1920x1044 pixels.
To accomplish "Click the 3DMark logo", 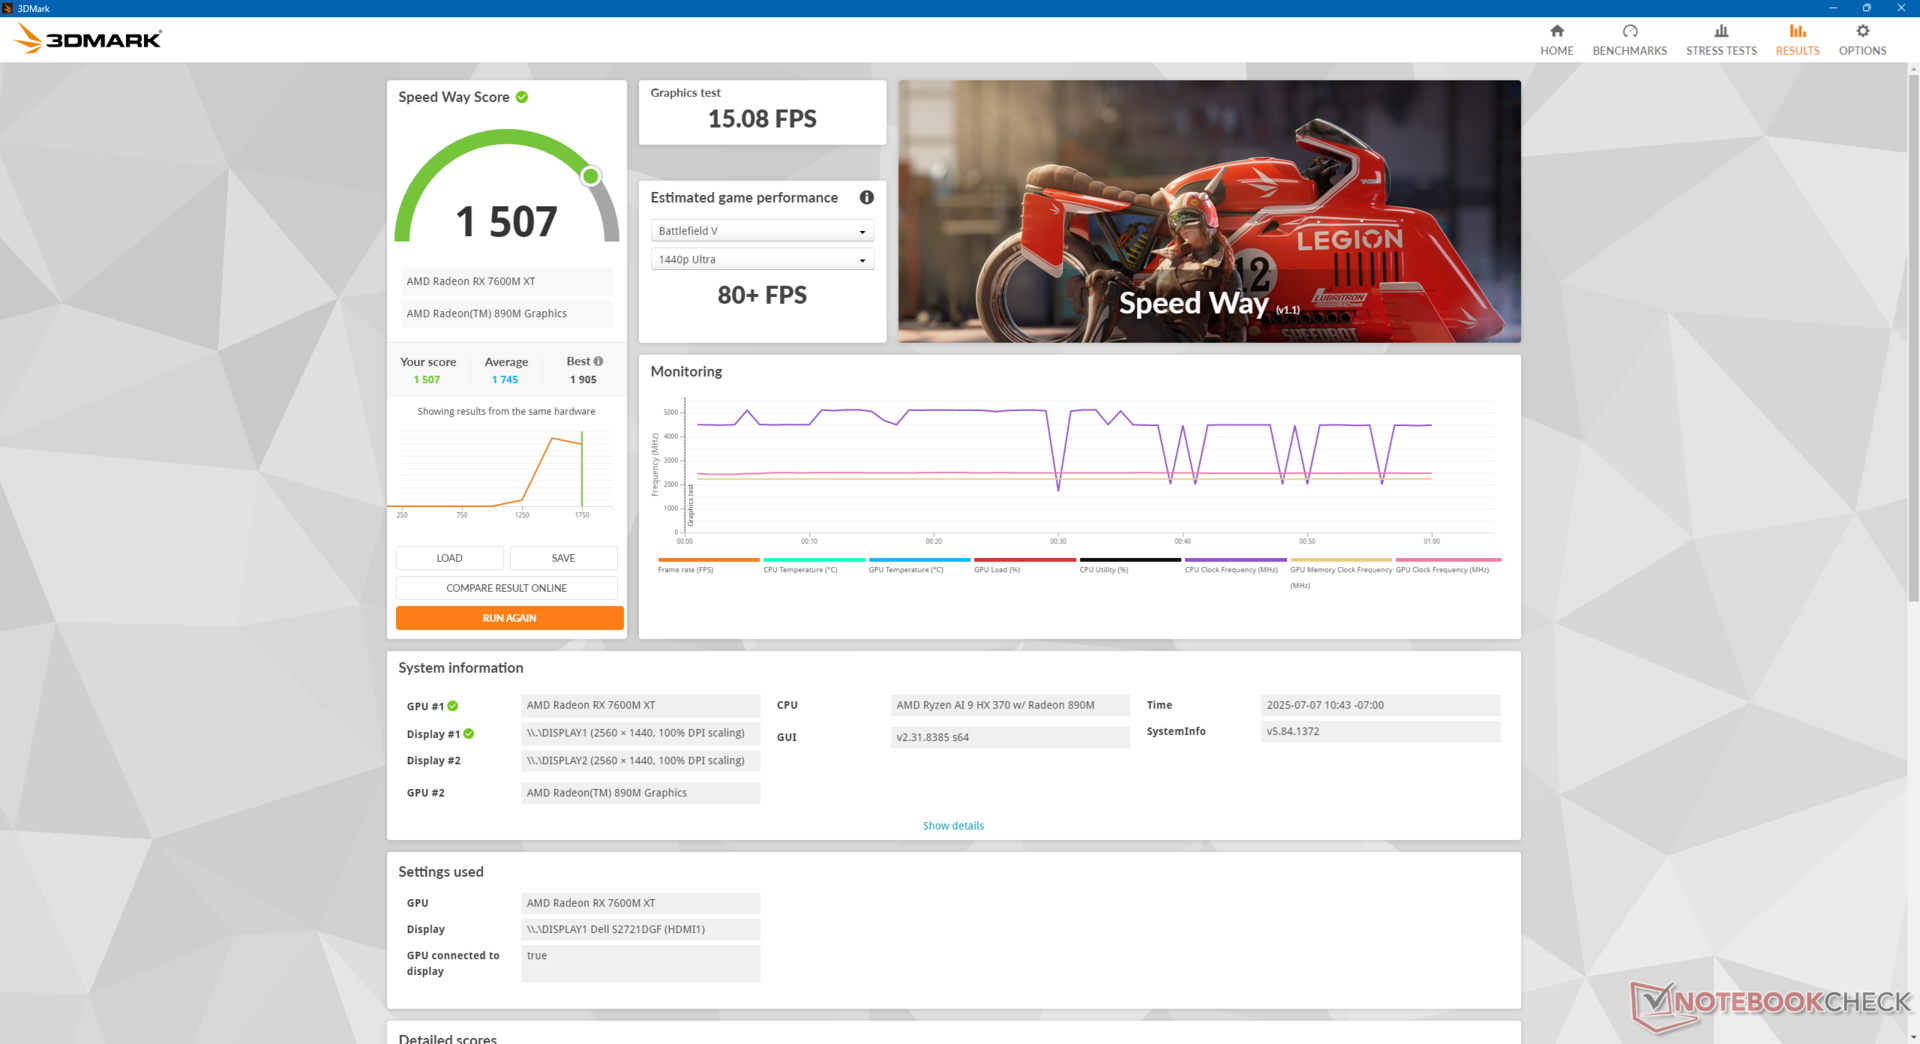I will pyautogui.click(x=88, y=40).
